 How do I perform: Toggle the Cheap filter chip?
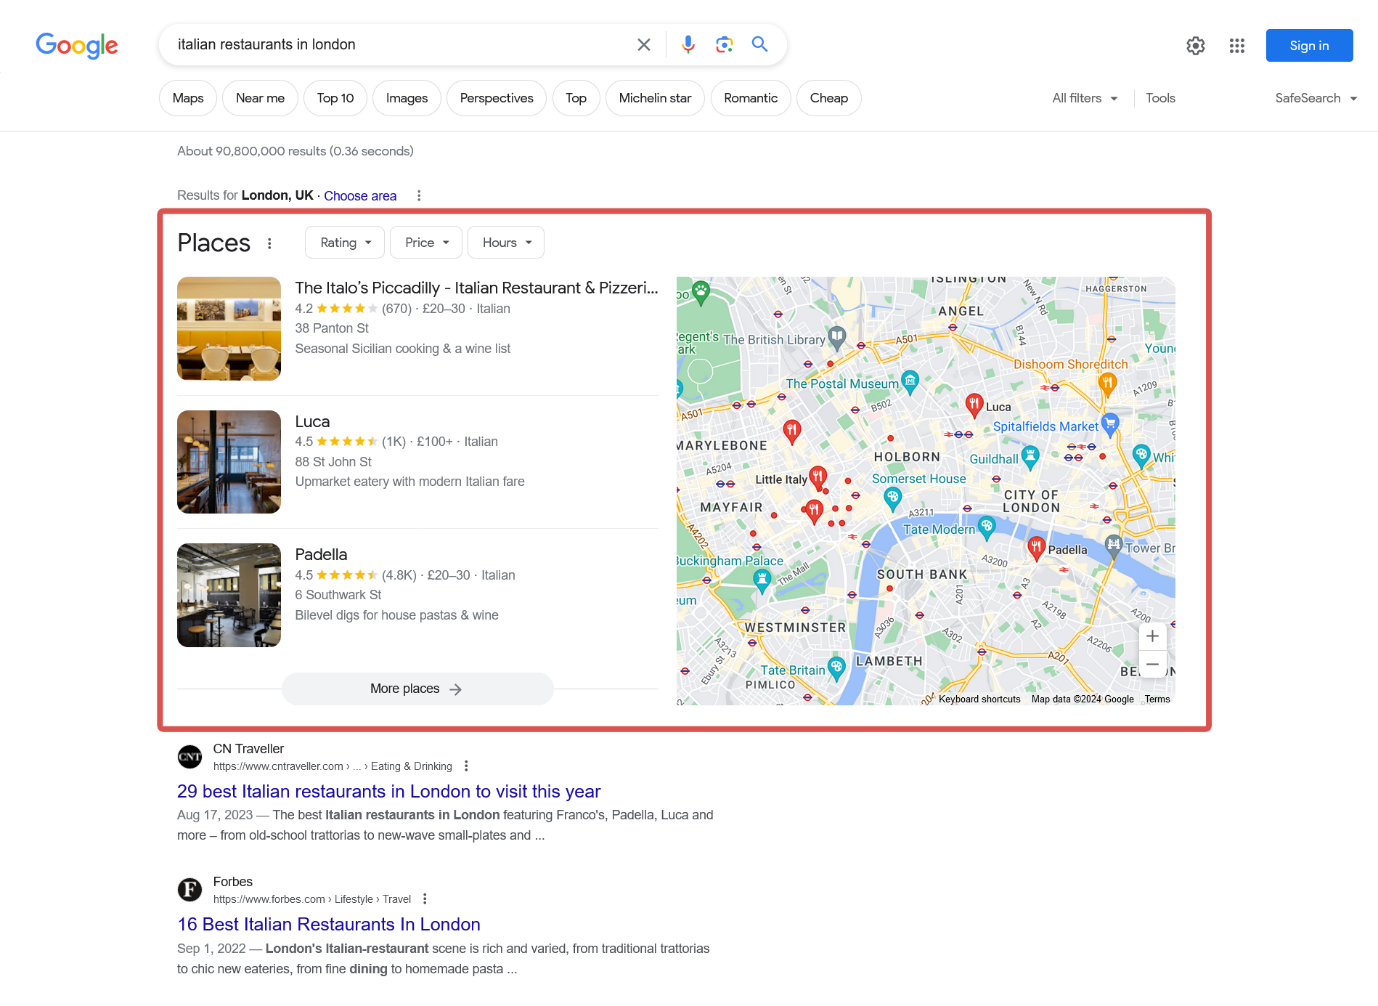click(828, 98)
